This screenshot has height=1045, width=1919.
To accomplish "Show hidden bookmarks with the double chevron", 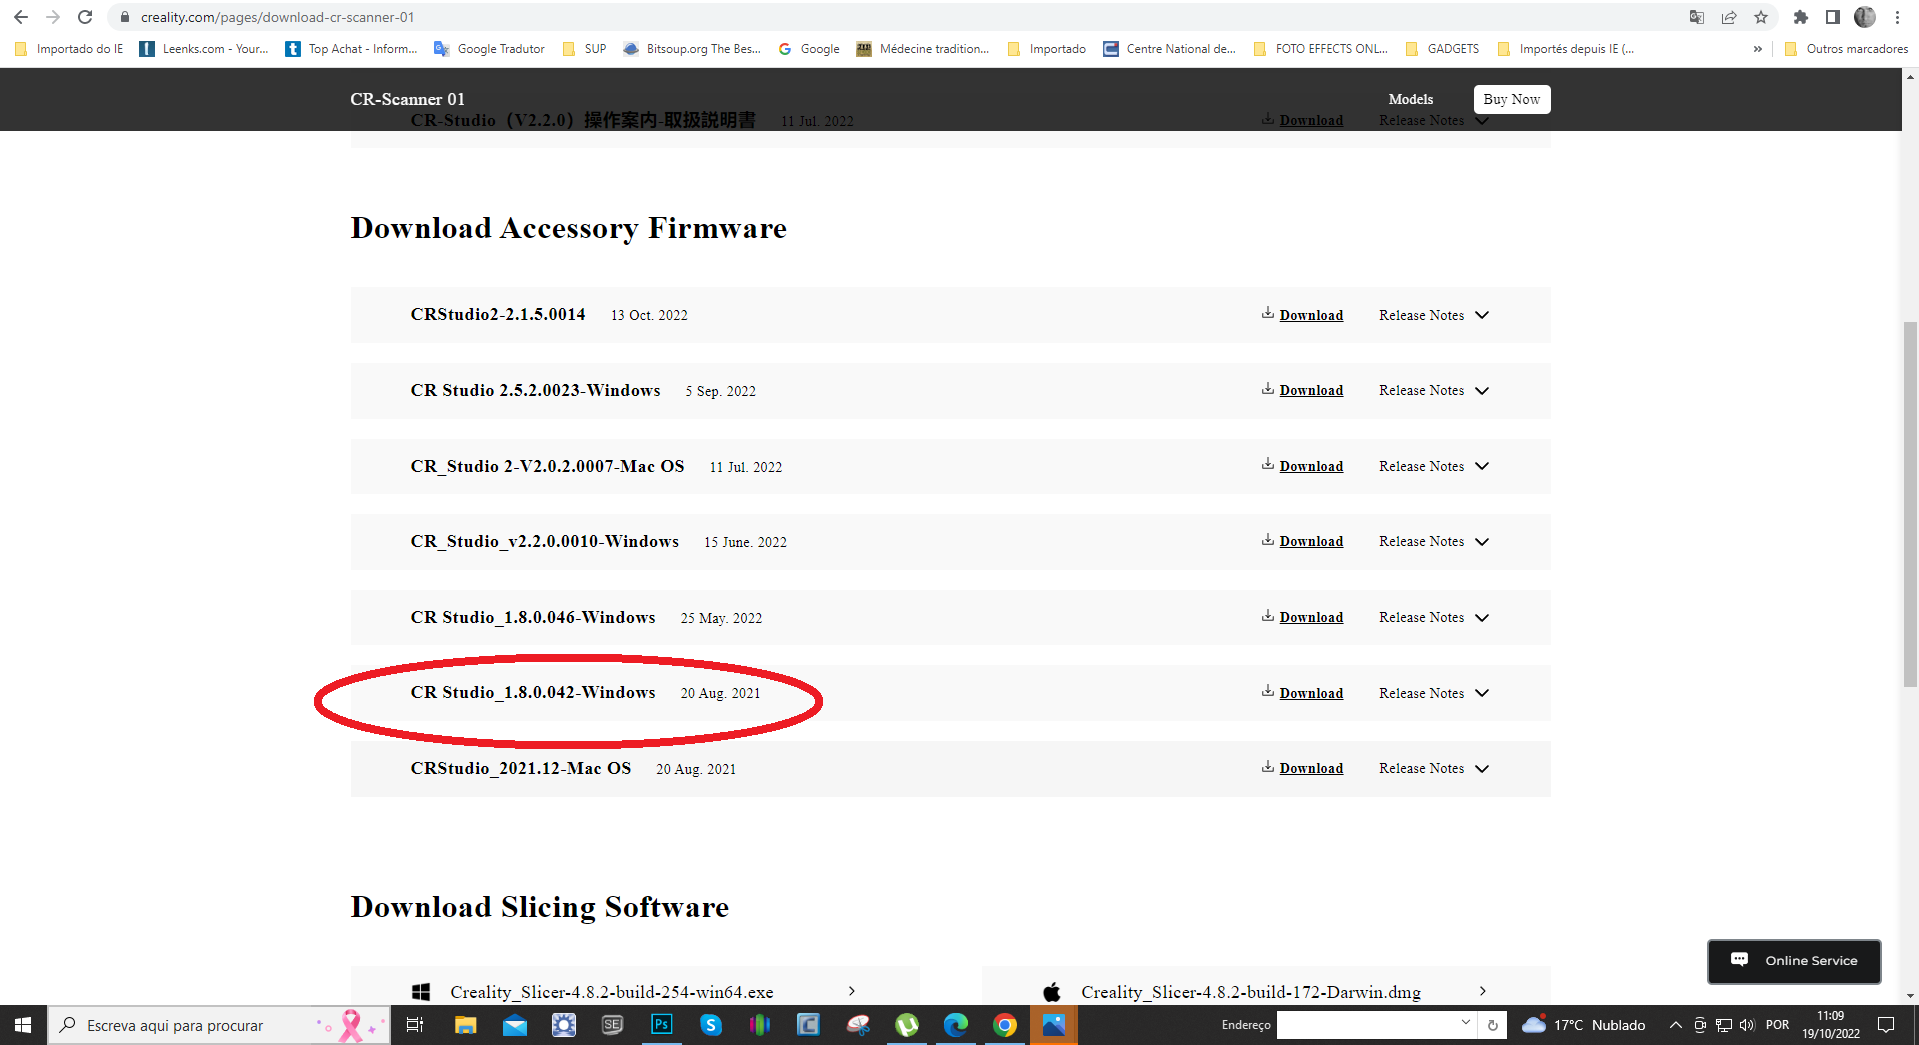I will coord(1757,48).
